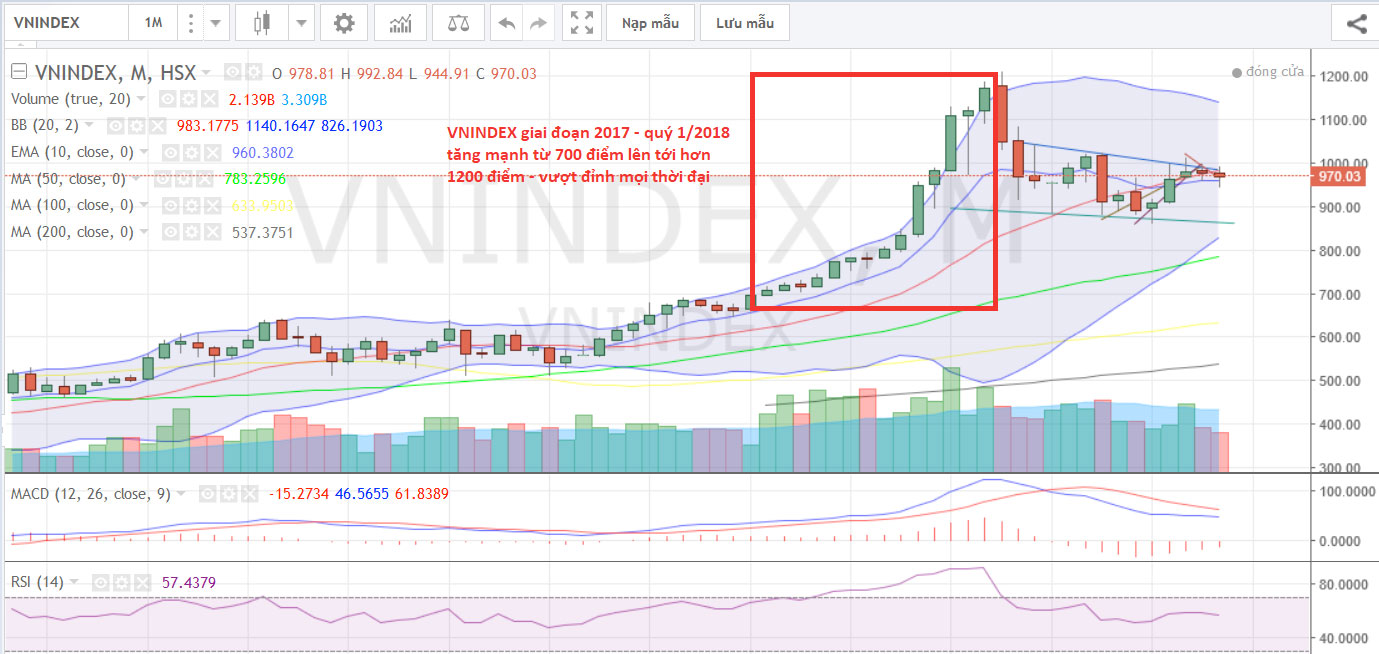Click the VNINDEX symbol search field

coord(65,22)
